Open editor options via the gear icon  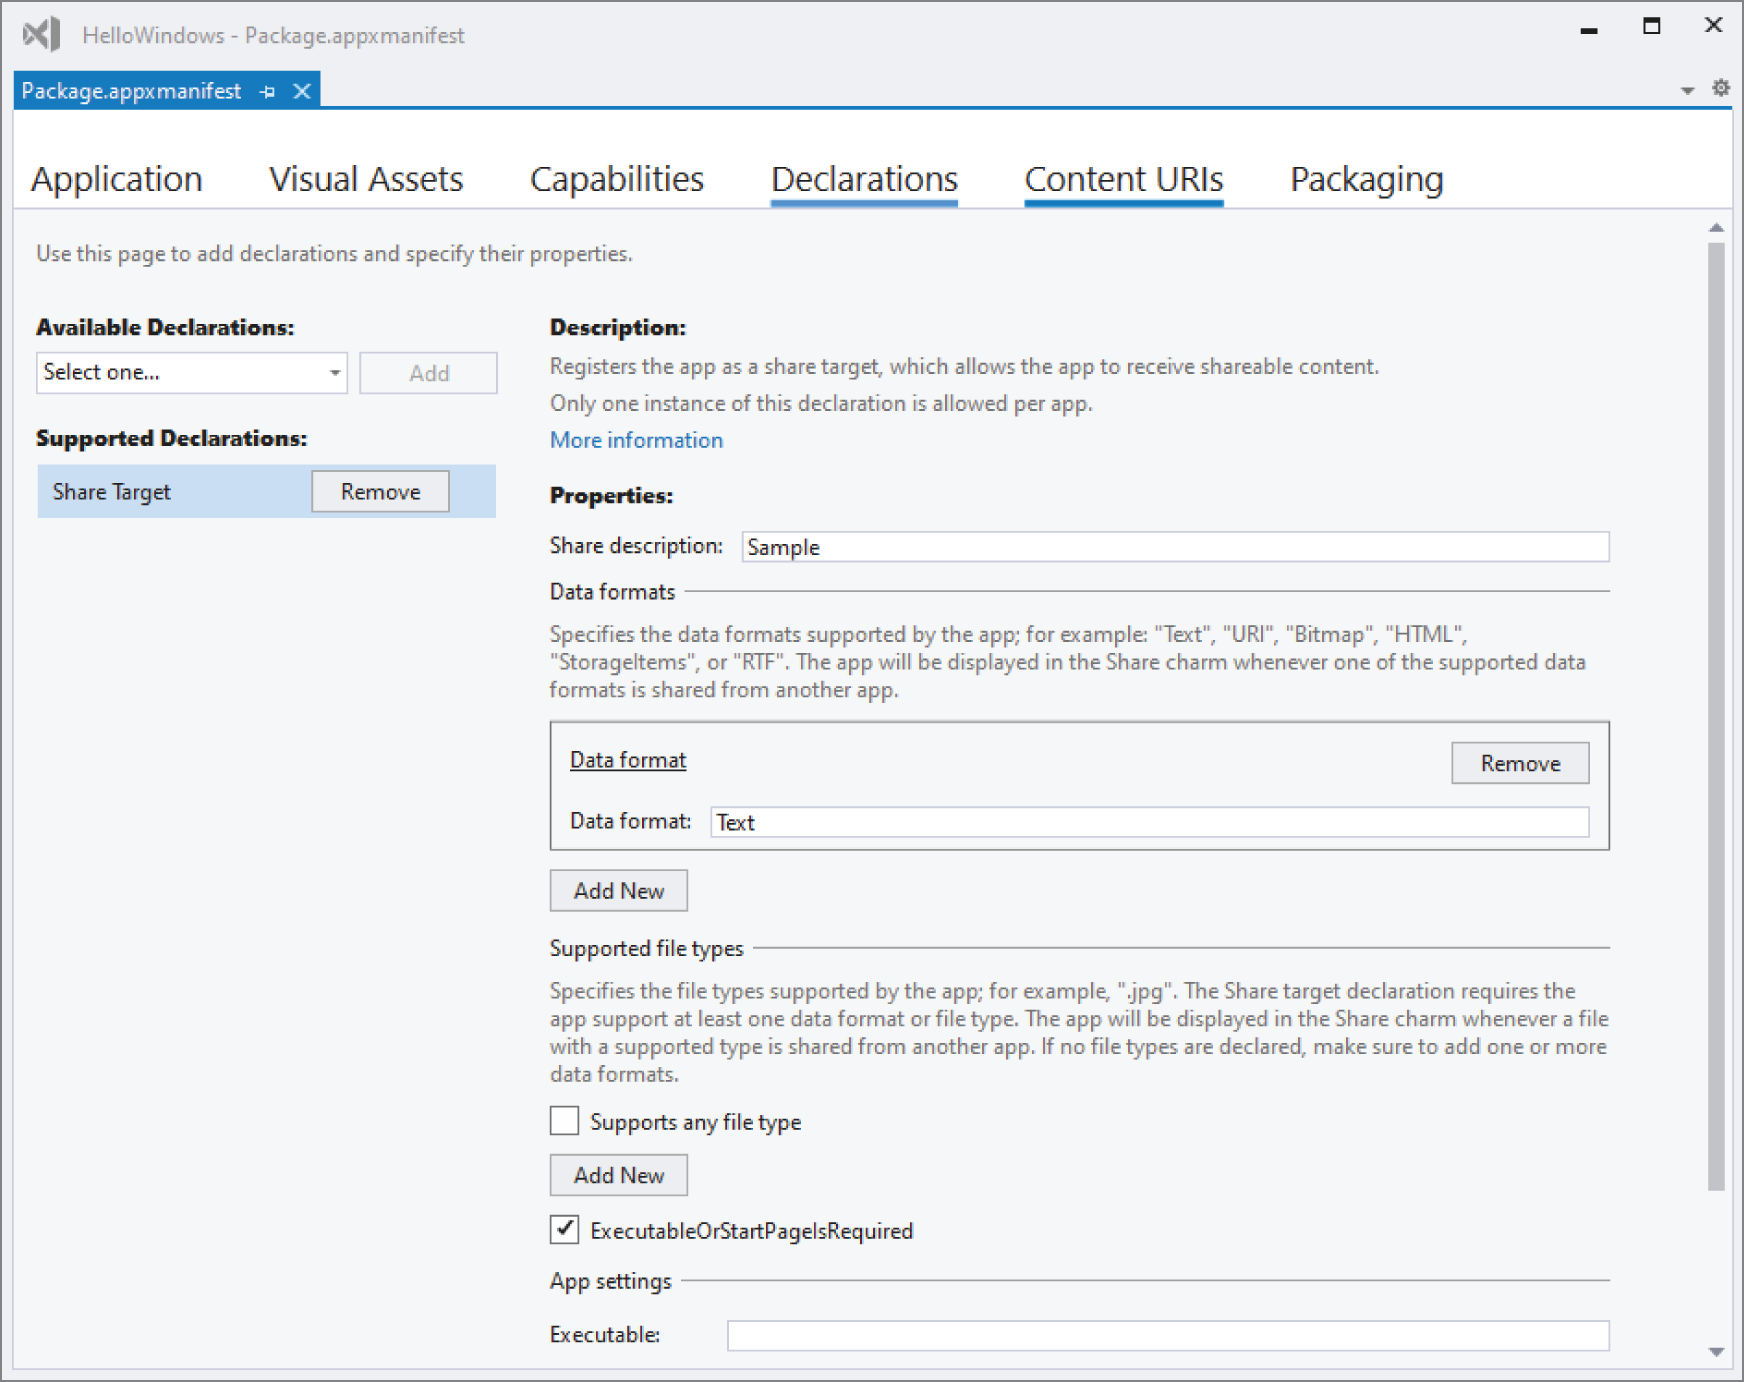click(1722, 88)
